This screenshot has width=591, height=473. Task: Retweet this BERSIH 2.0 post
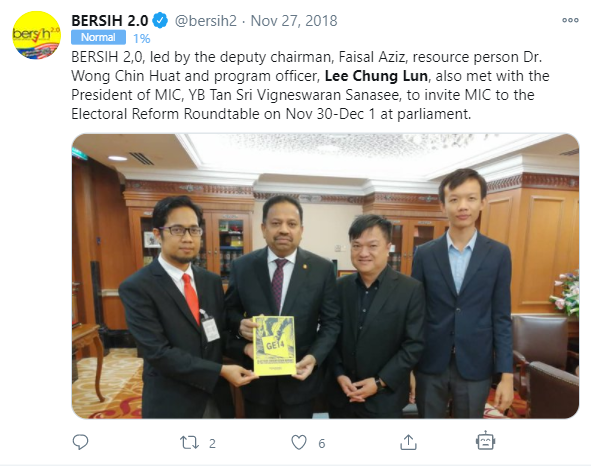189,442
